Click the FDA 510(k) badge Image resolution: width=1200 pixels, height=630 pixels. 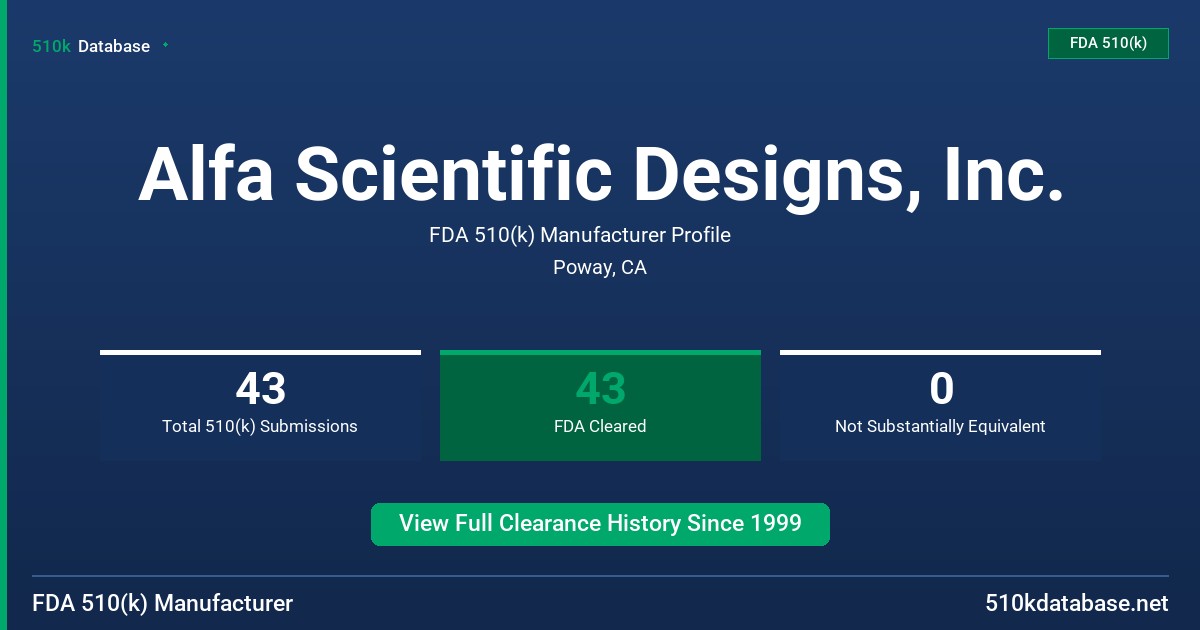click(1108, 43)
